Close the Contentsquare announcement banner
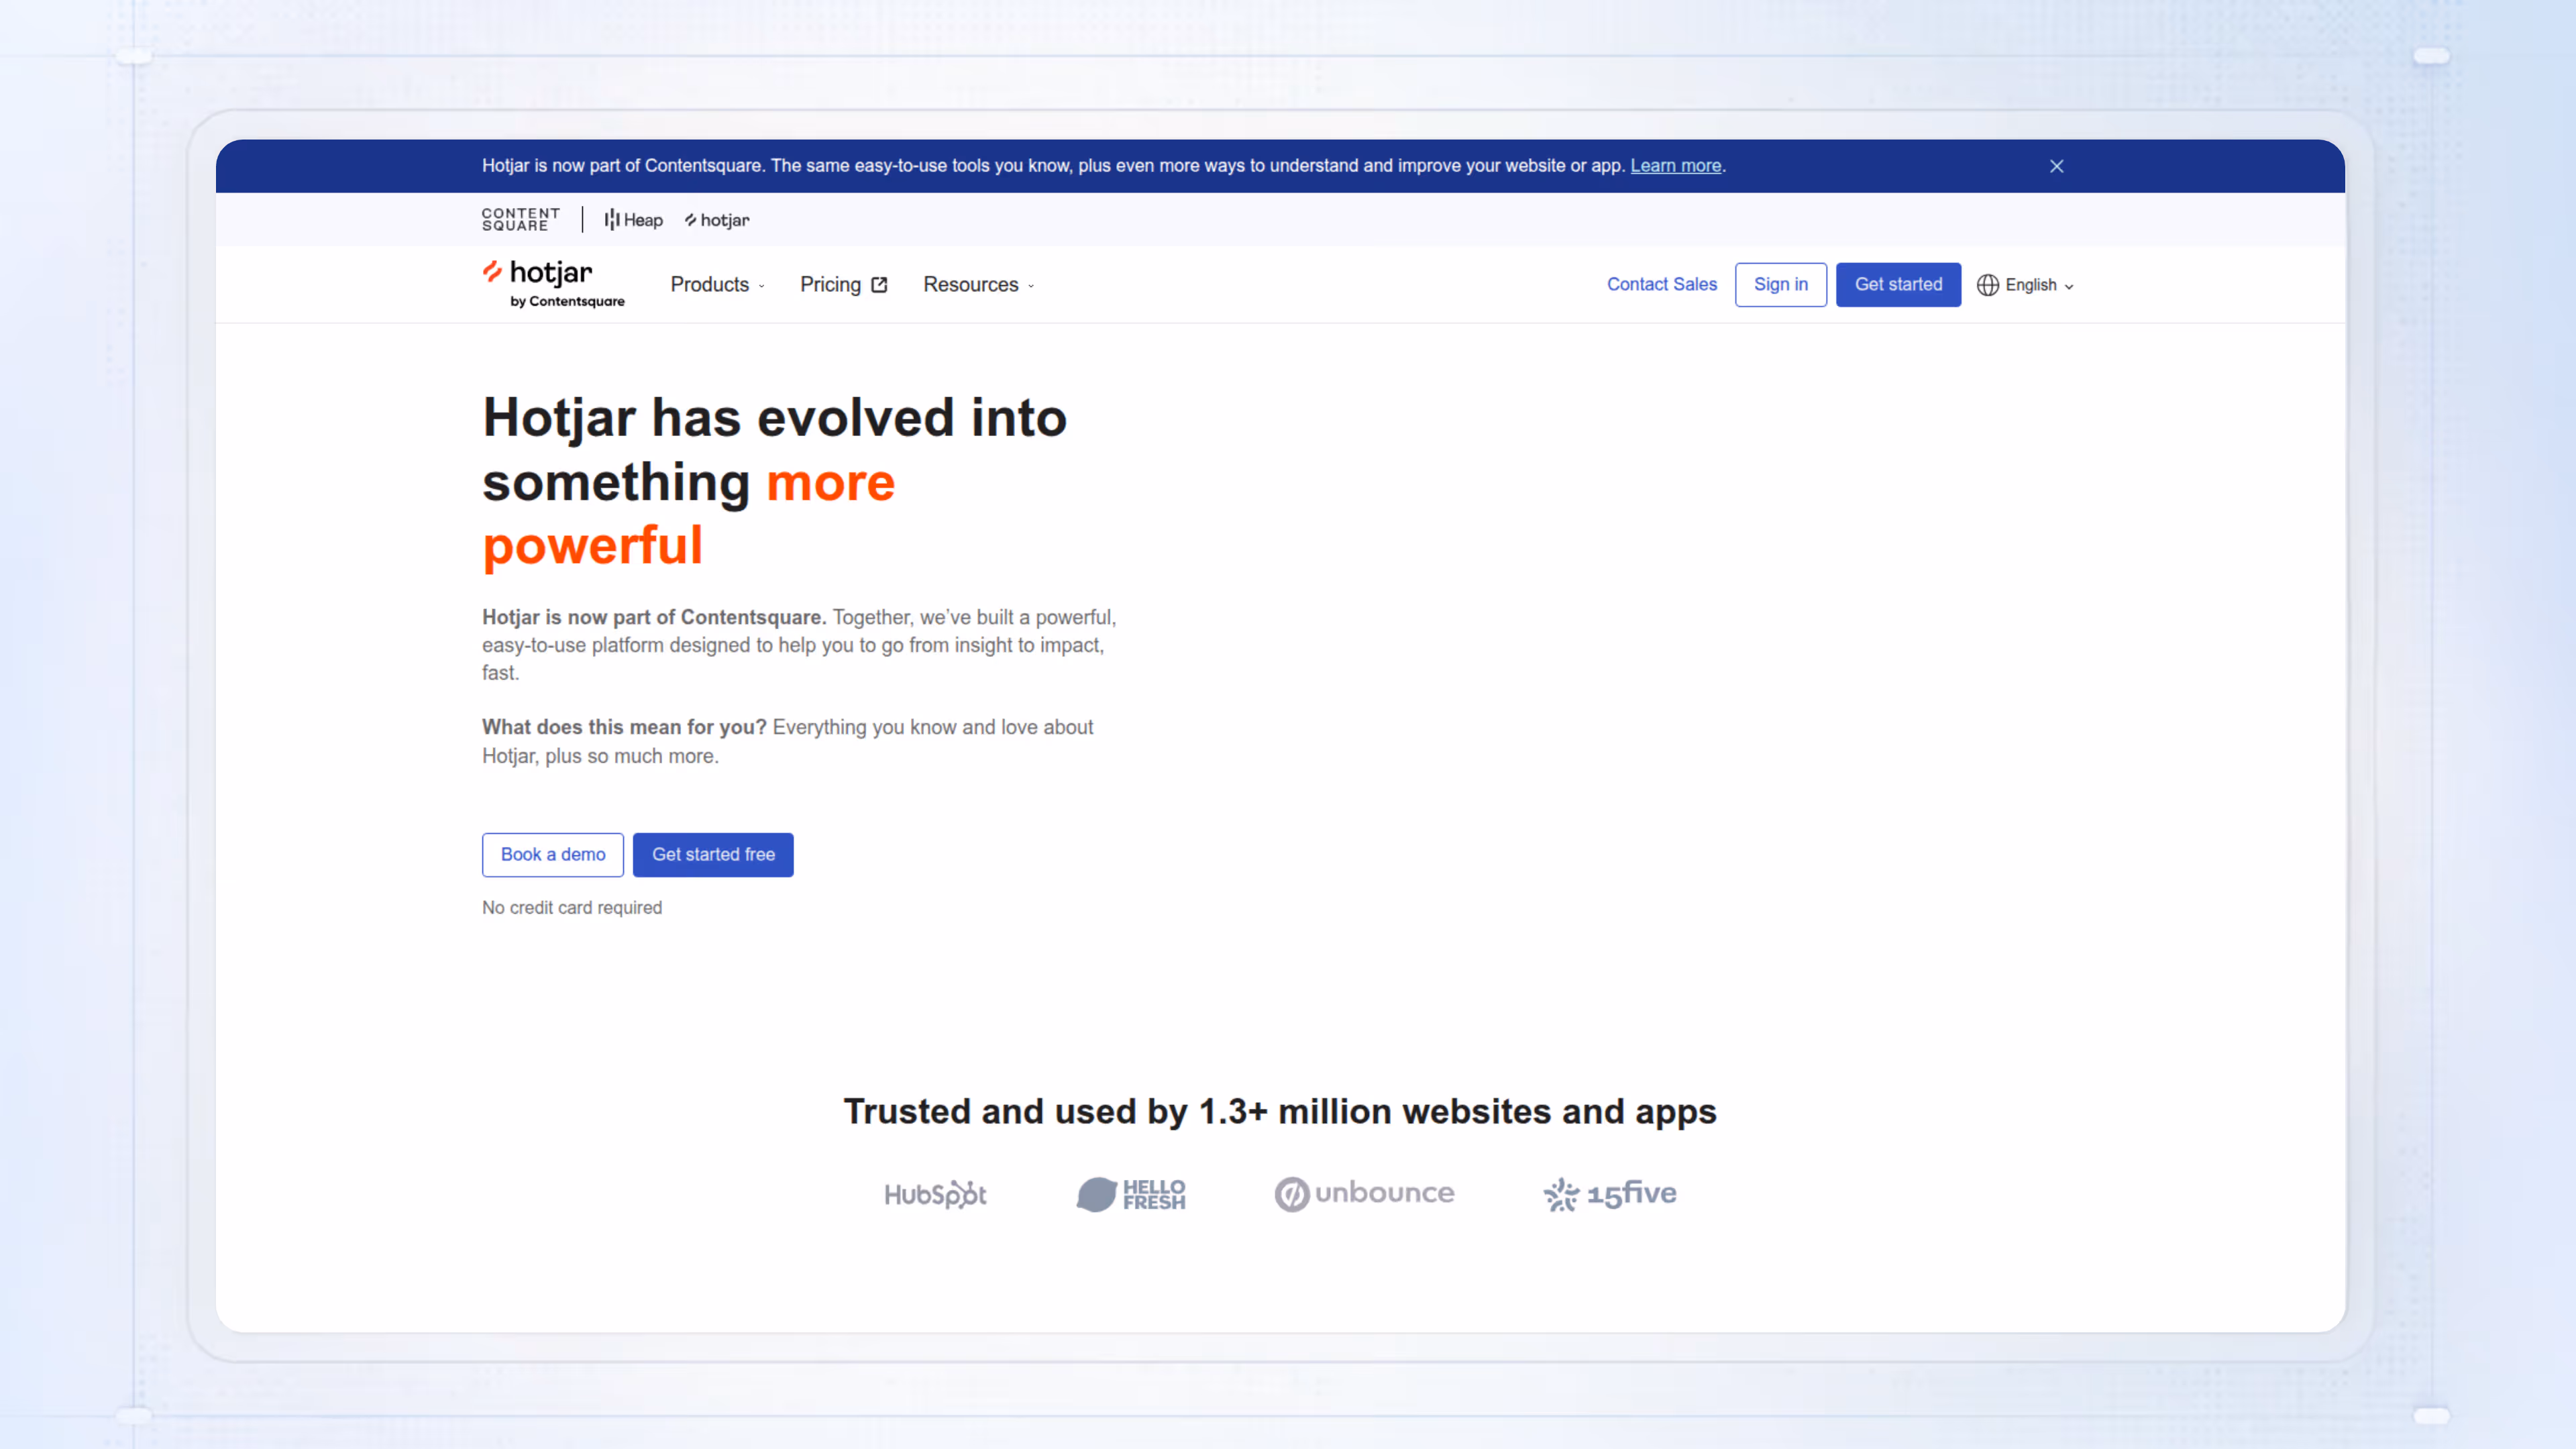The width and height of the screenshot is (2576, 1449). click(x=2056, y=166)
